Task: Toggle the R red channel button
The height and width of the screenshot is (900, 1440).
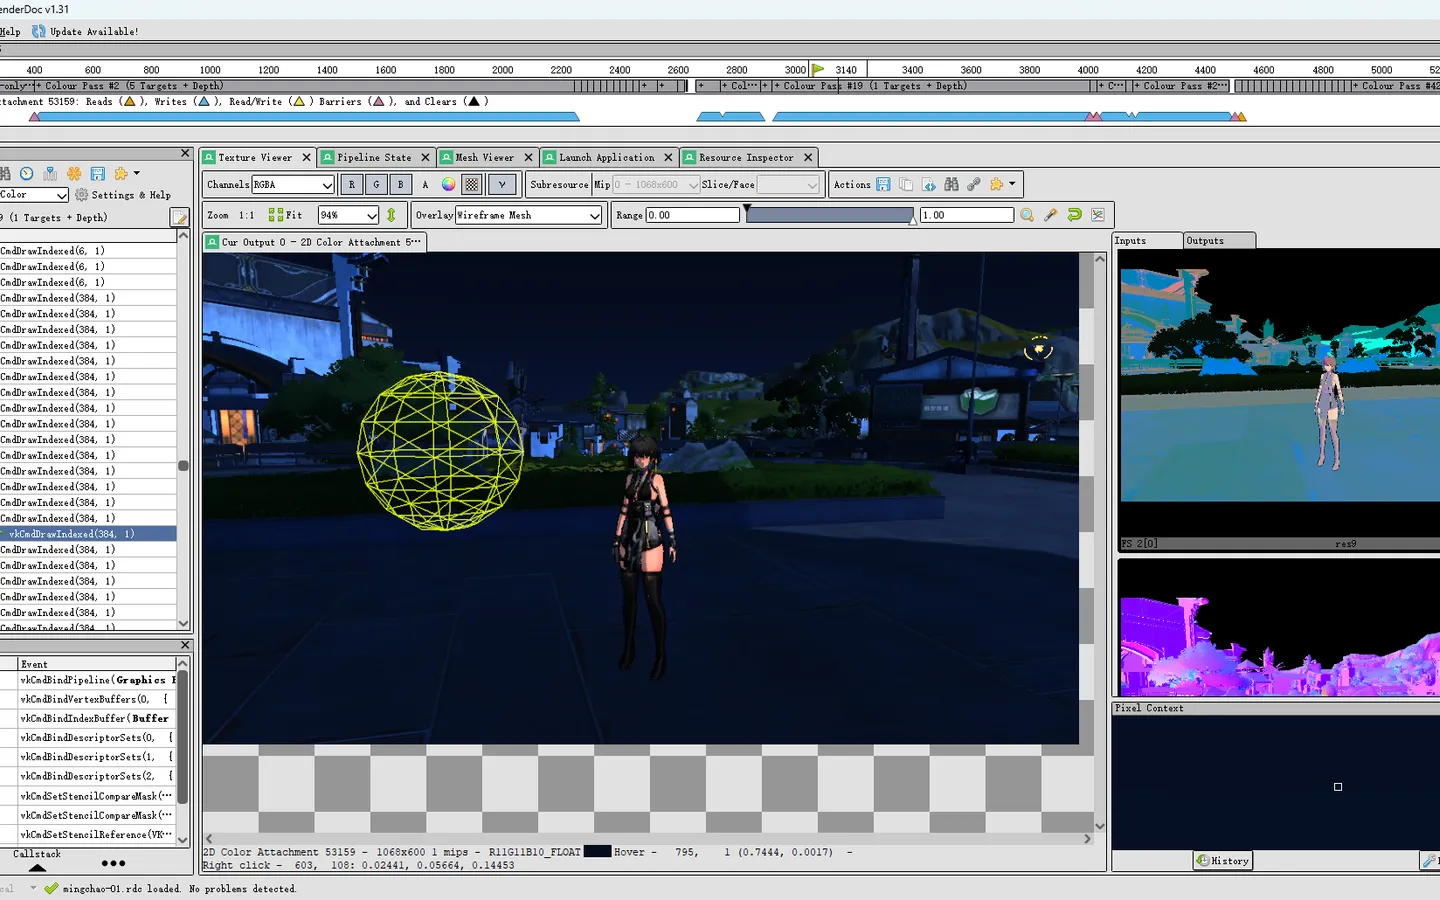Action: point(352,185)
